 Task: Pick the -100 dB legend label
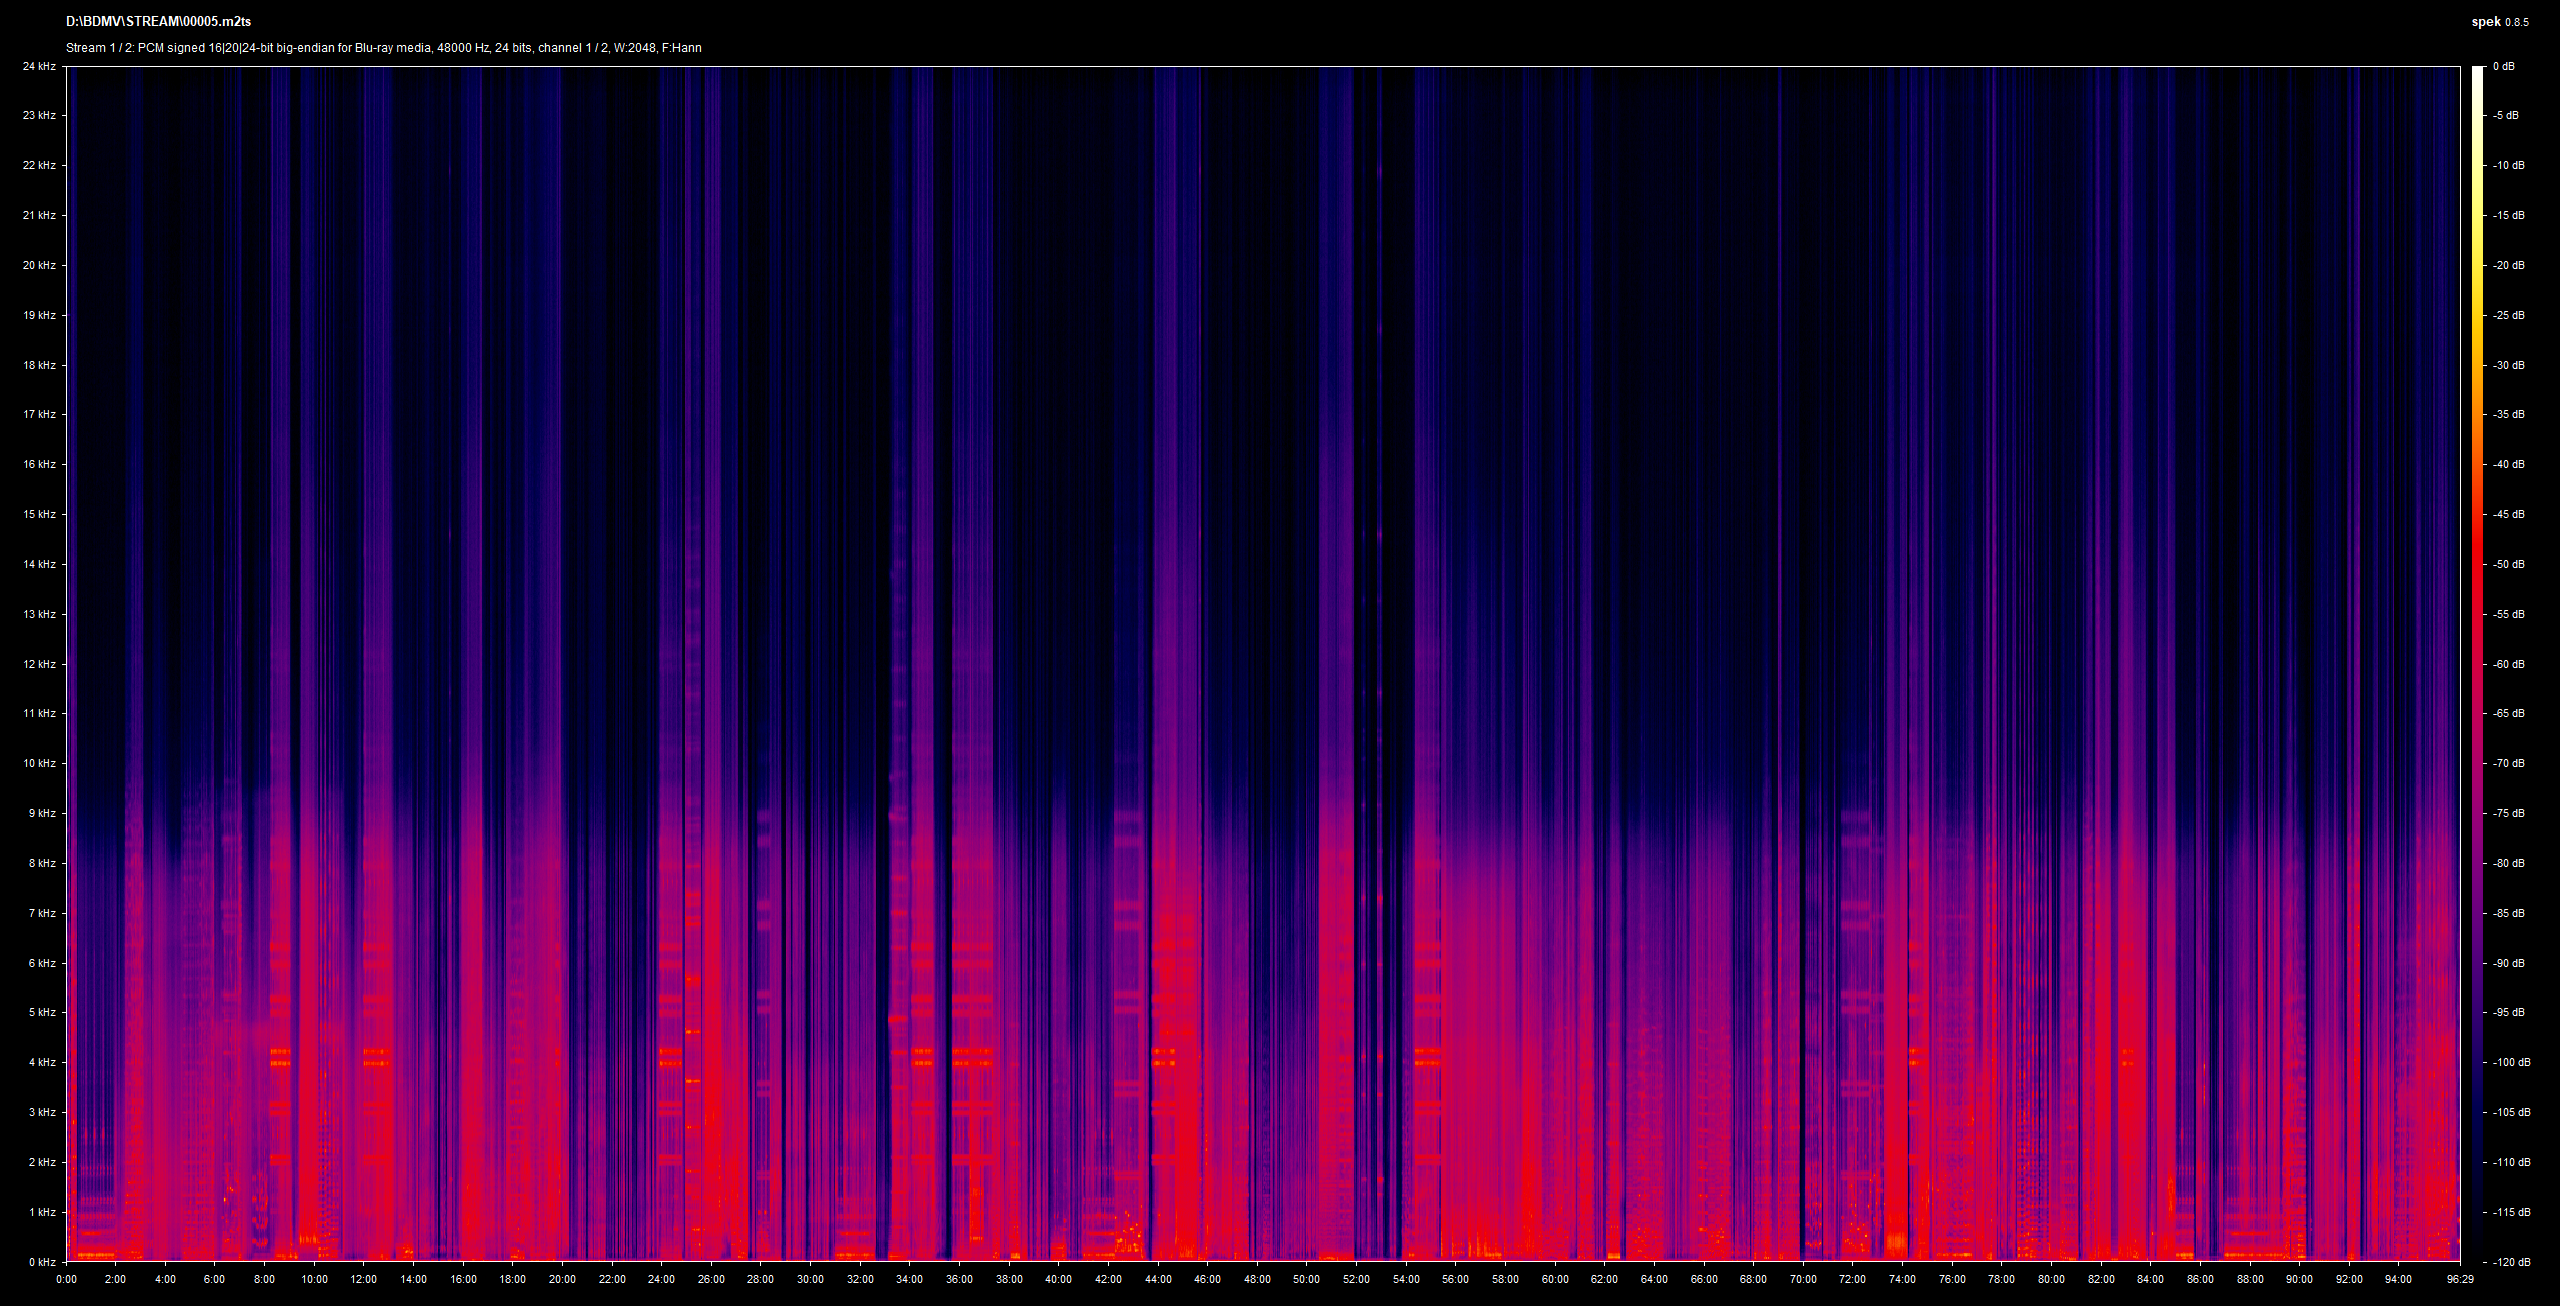point(2512,1062)
